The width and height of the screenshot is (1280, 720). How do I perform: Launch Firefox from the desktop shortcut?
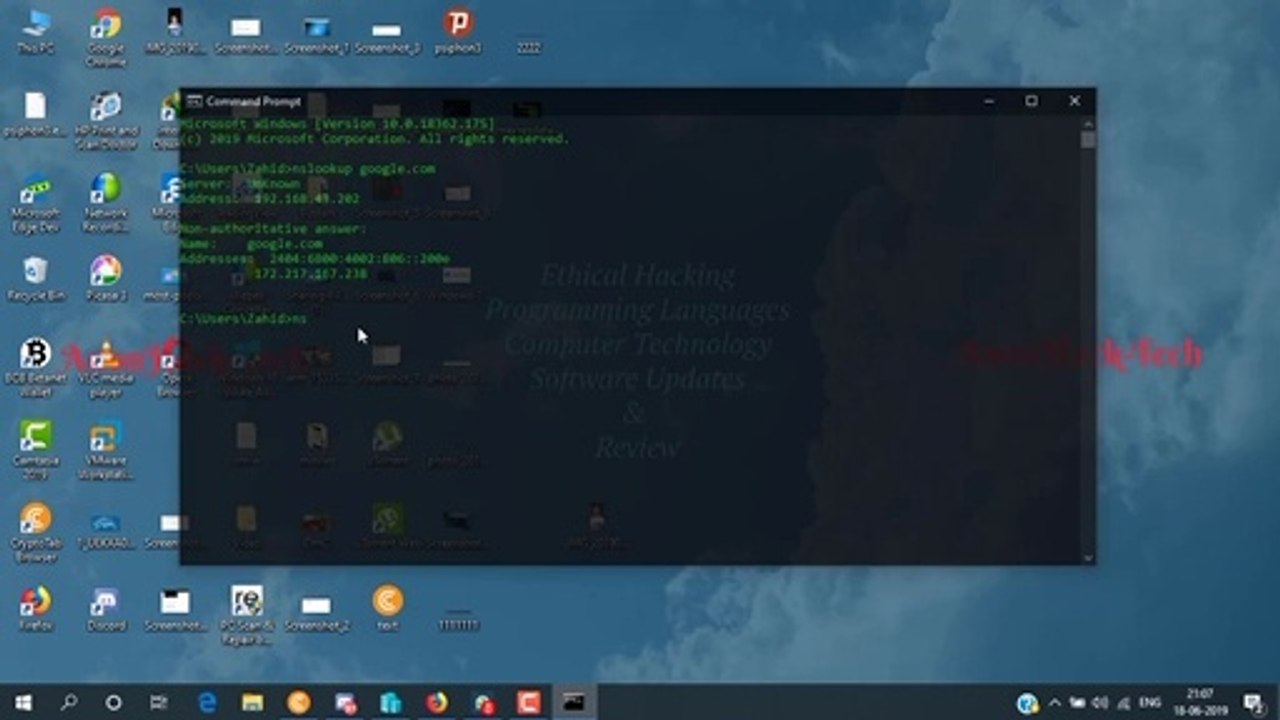[x=35, y=608]
